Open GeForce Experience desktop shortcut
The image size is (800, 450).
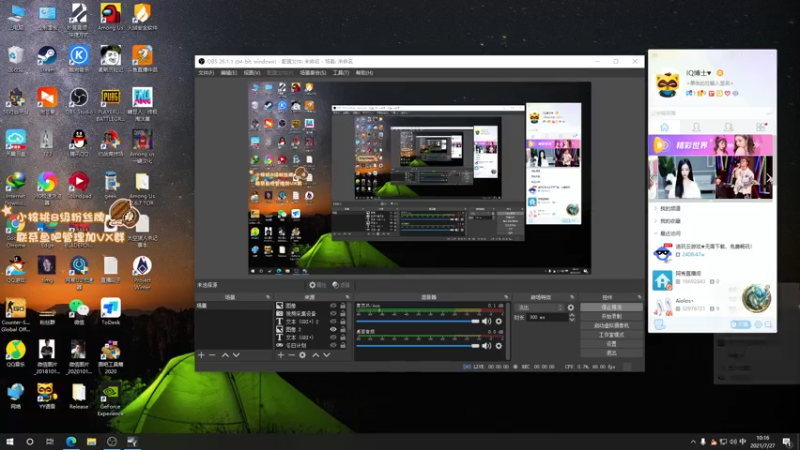[x=110, y=399]
